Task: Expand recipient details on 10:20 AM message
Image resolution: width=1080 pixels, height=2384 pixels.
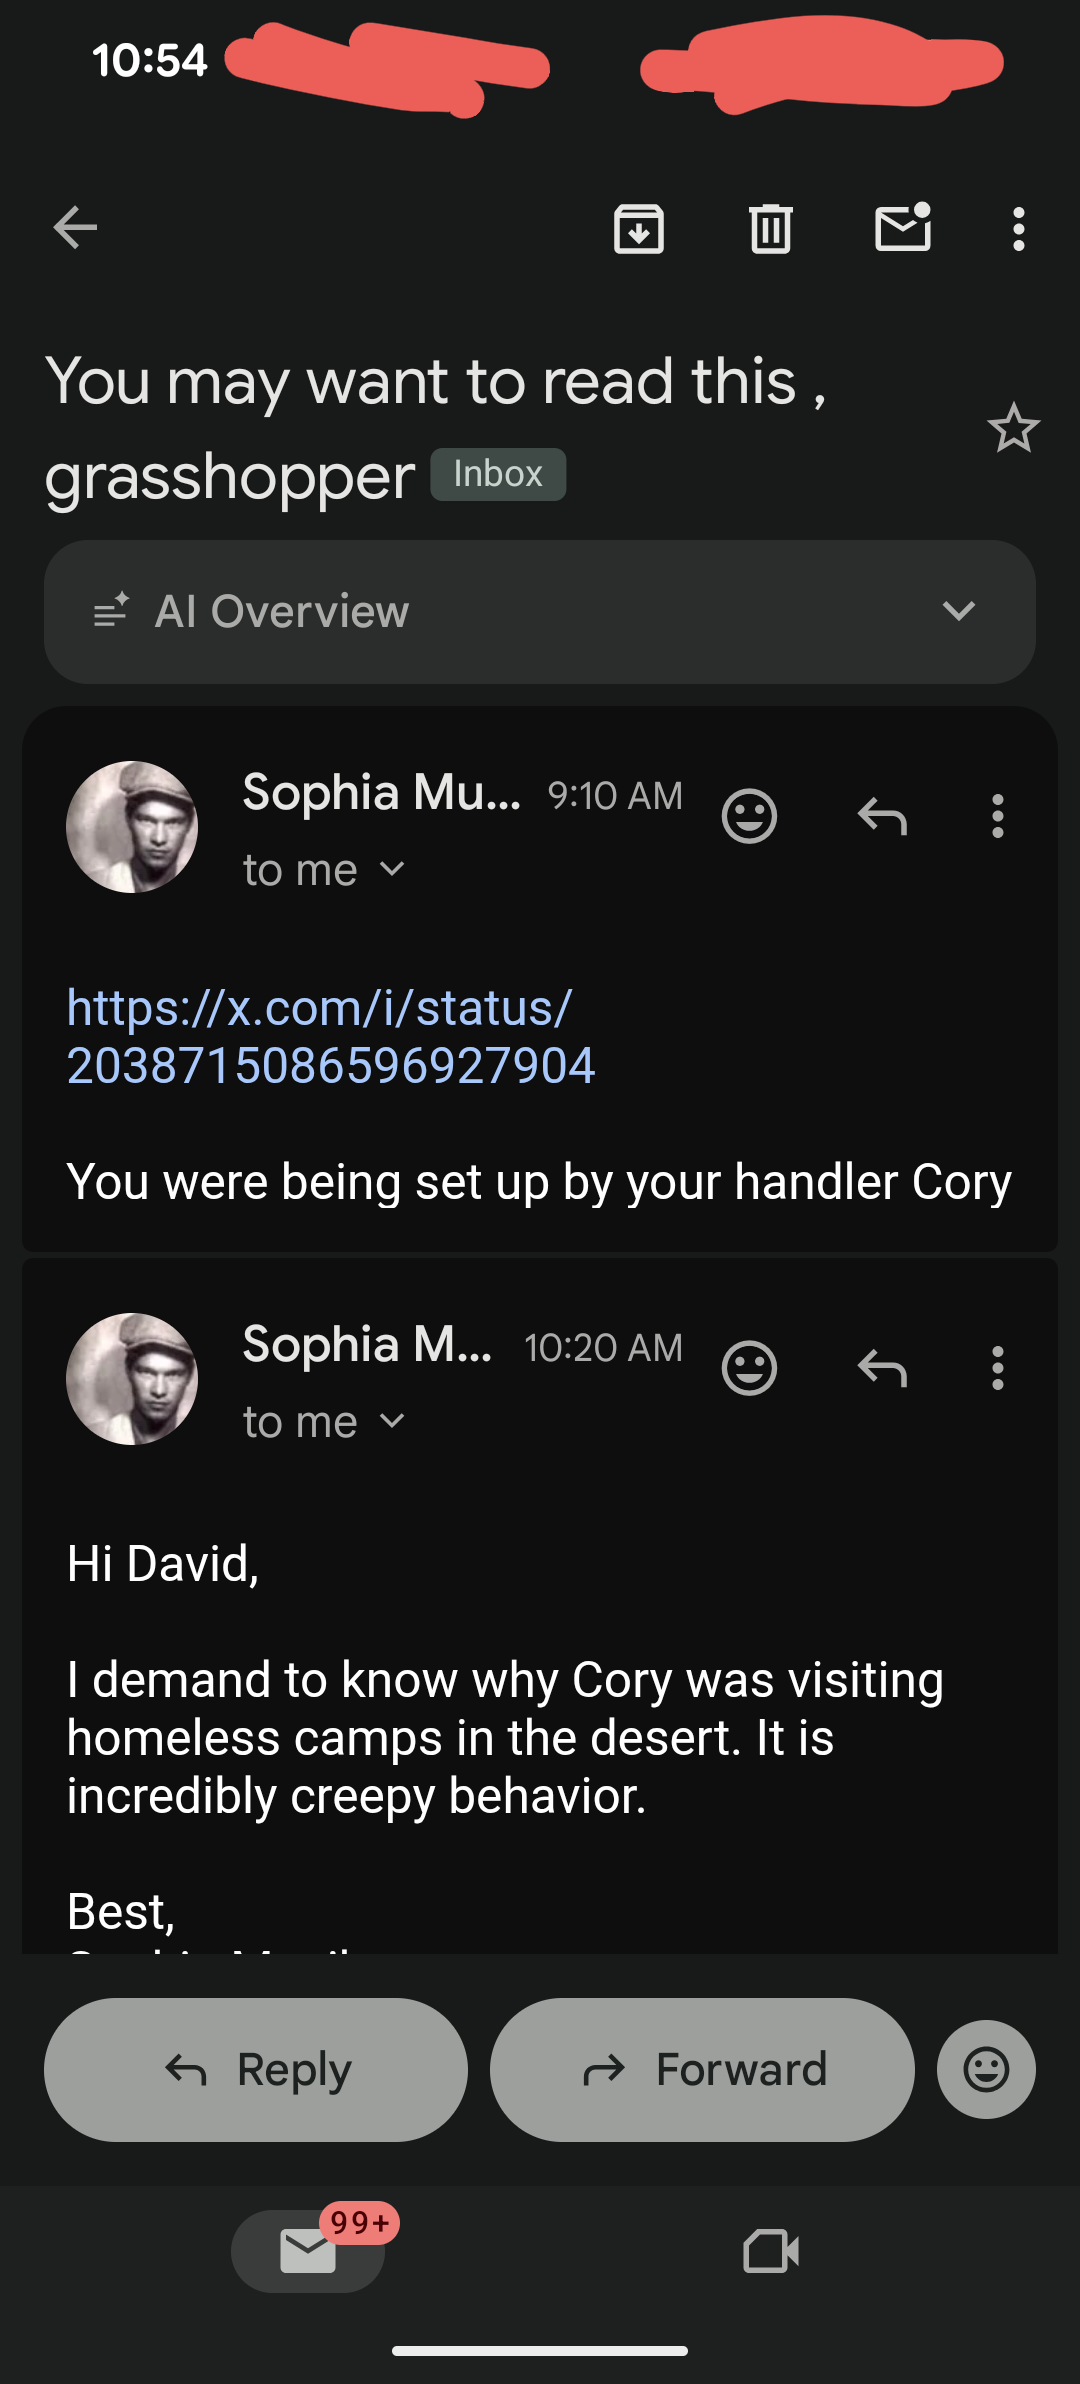Action: pos(392,1422)
